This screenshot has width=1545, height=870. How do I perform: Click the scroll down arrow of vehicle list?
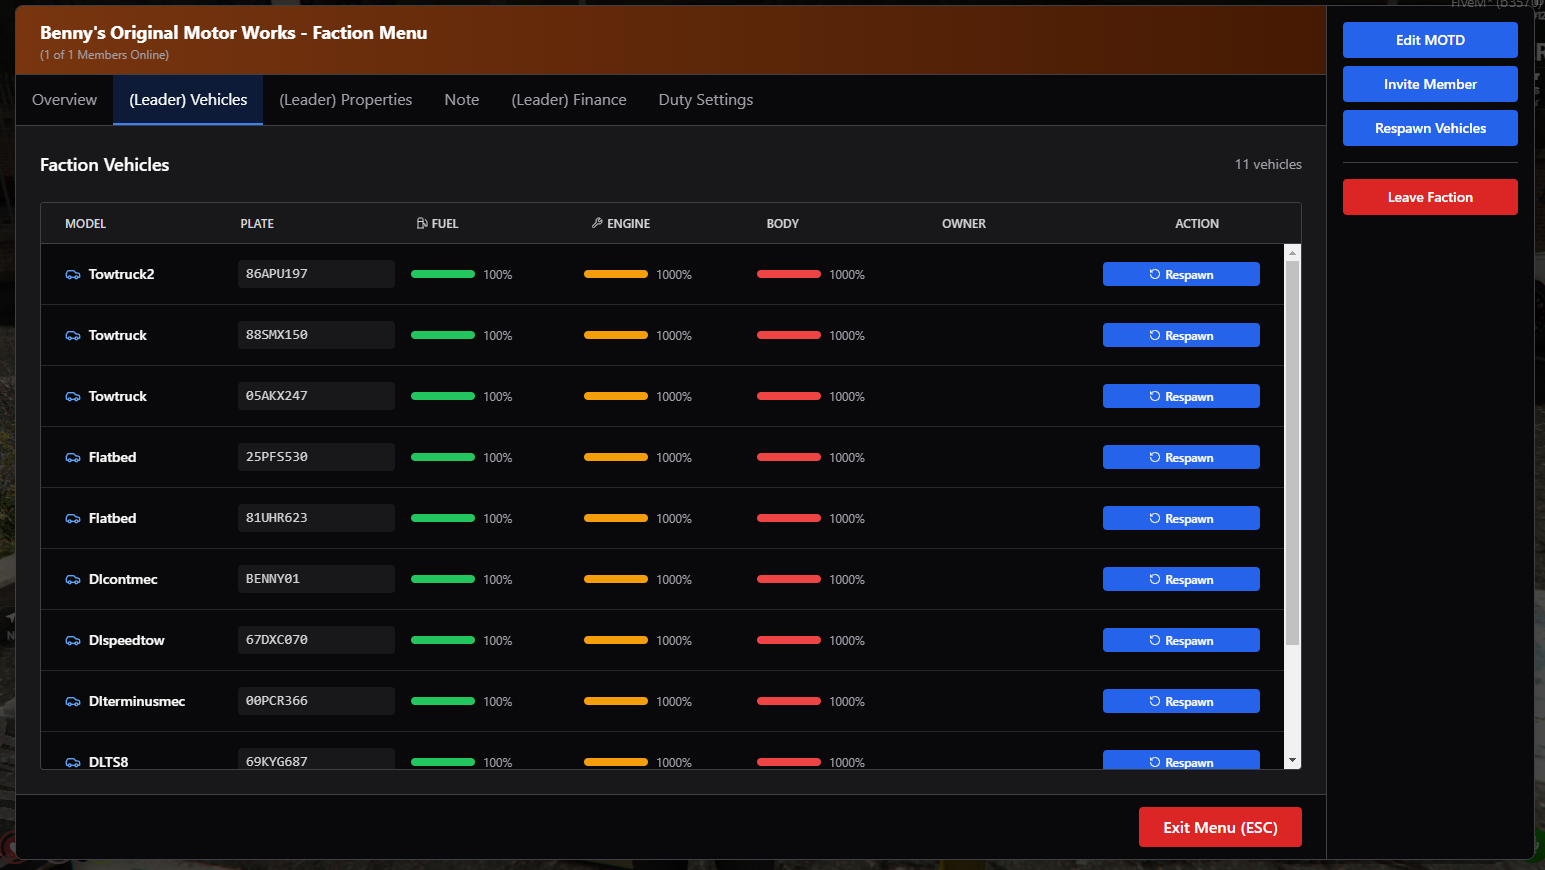coord(1292,761)
